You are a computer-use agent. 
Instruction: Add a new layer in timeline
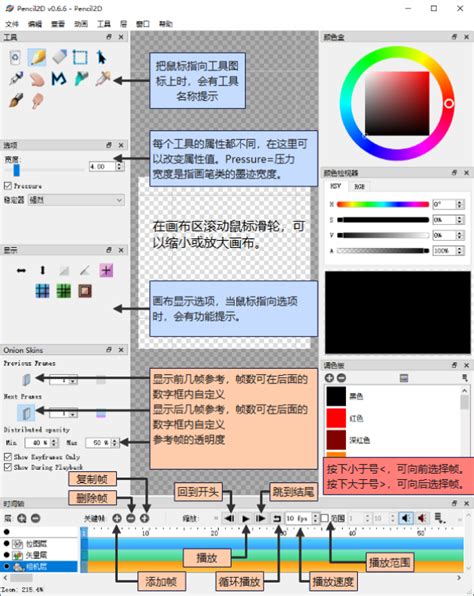(x=22, y=518)
